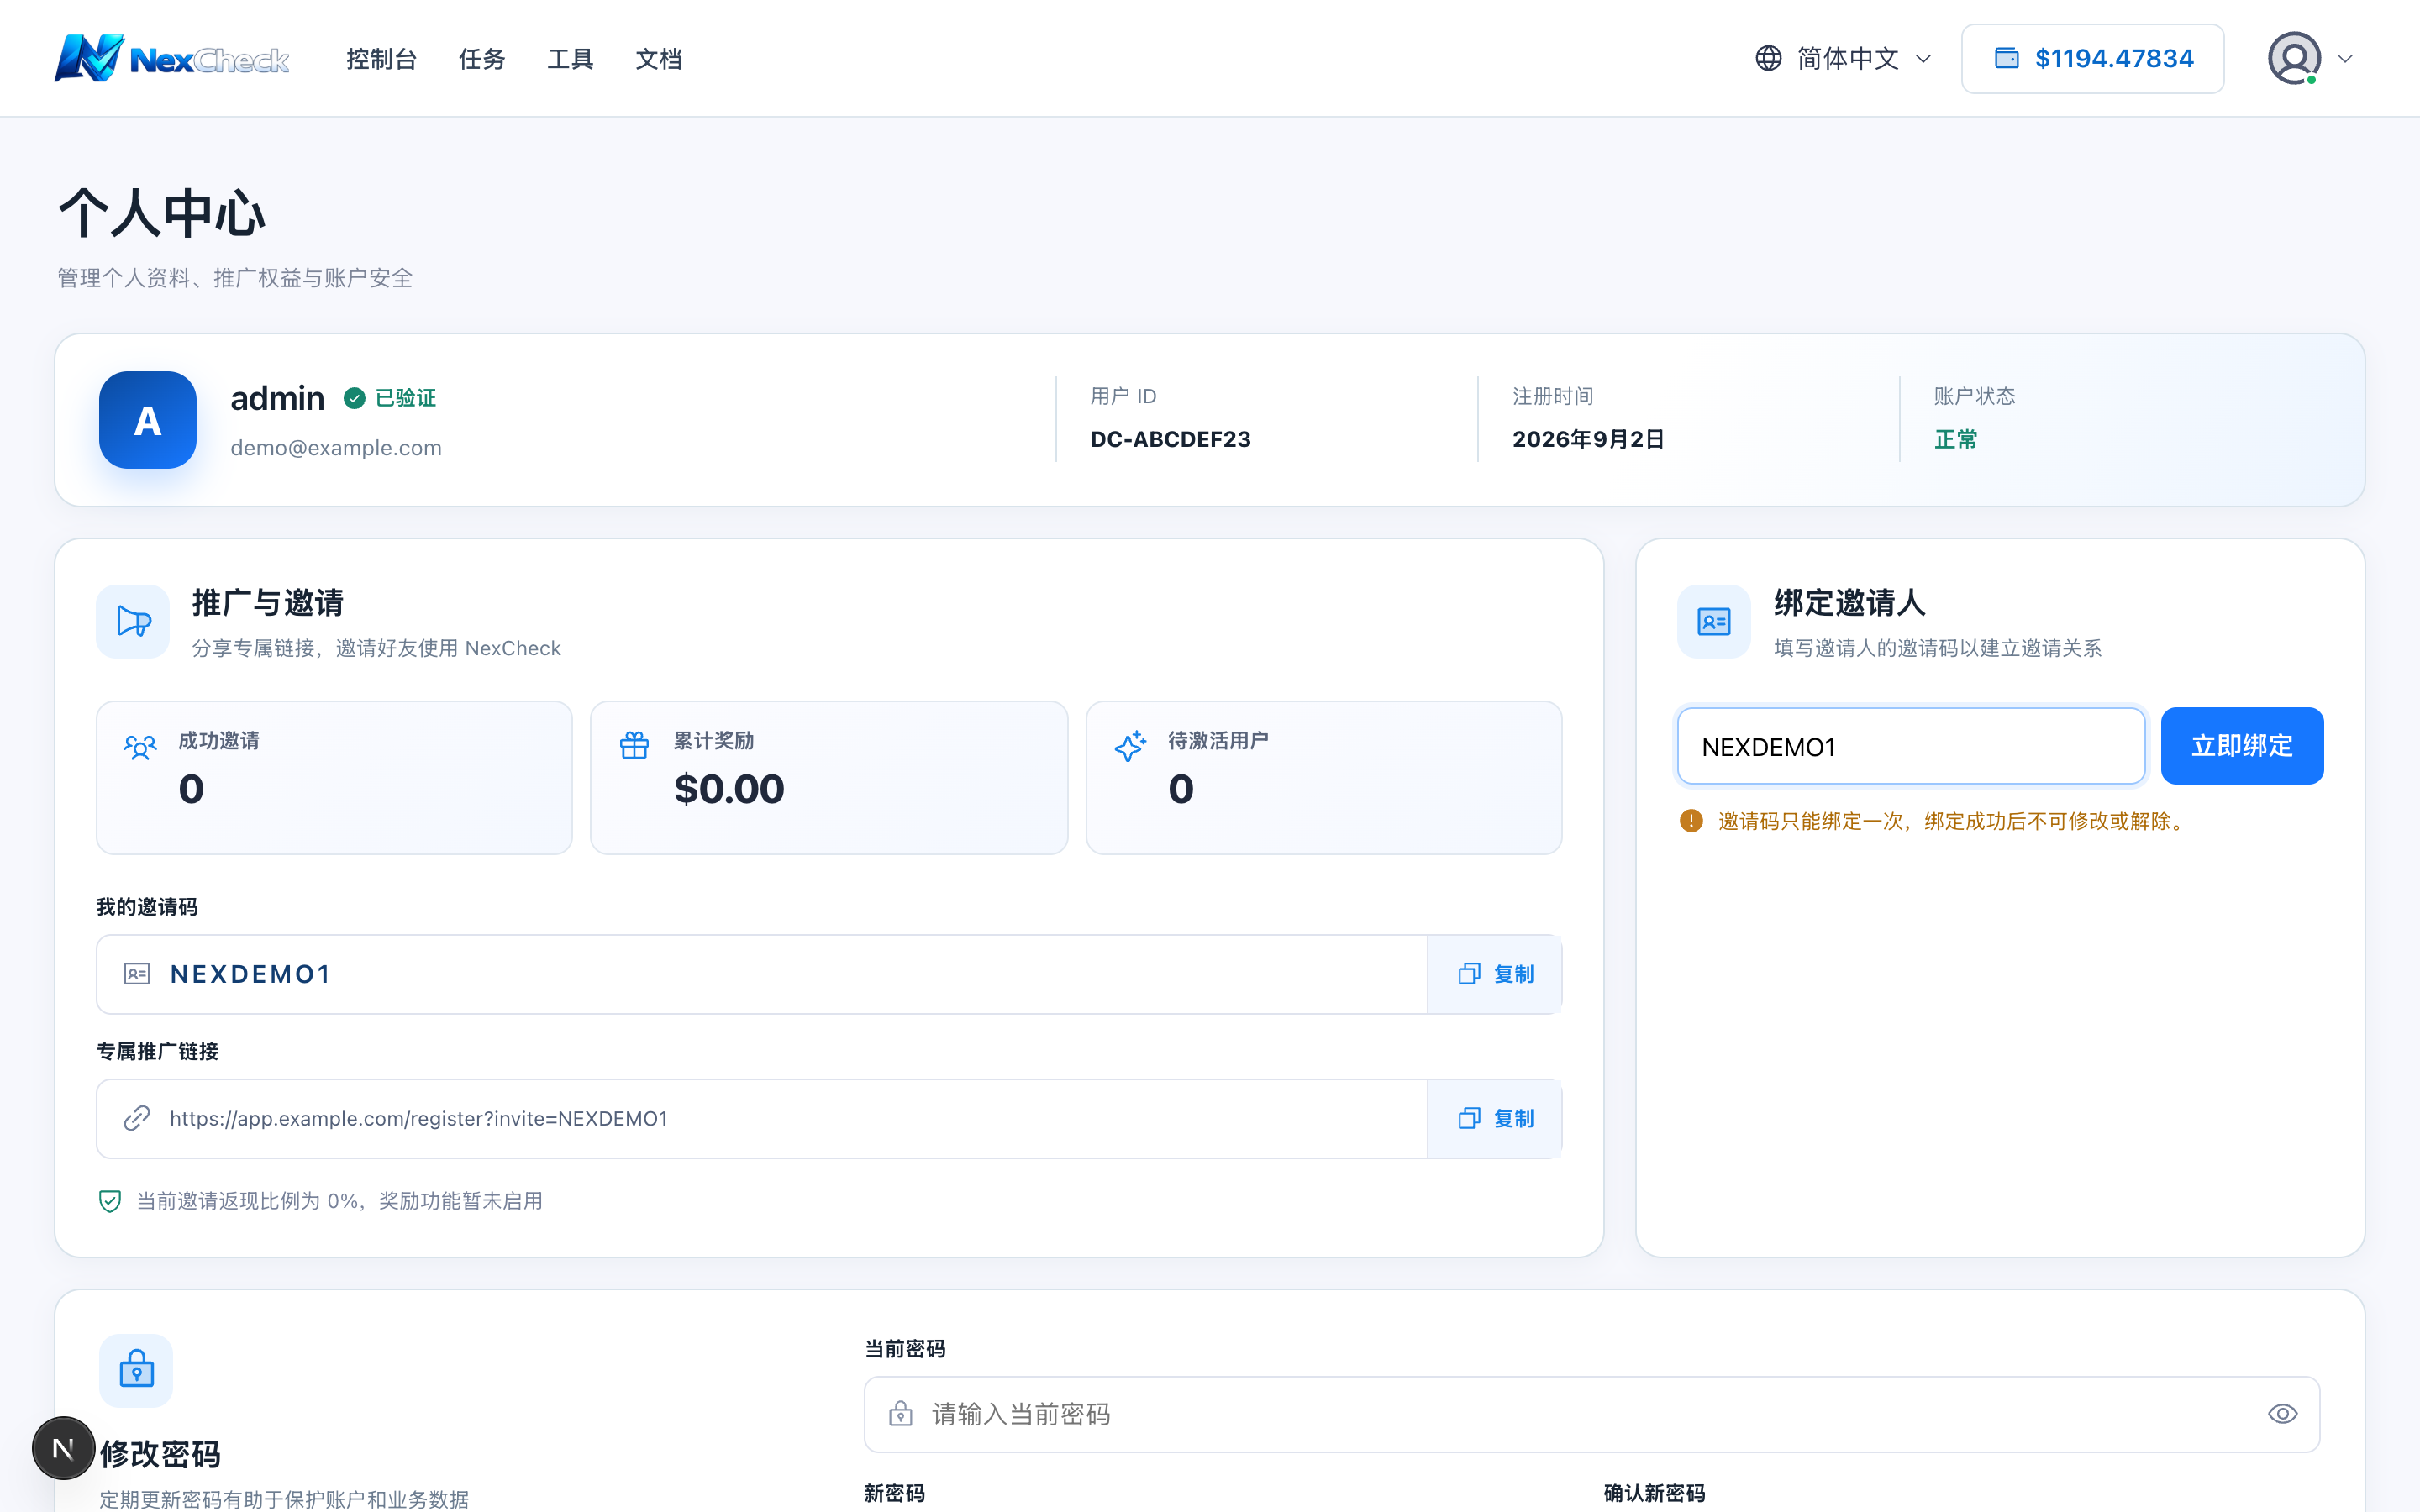Click the ID card icon beside NEXDEMO1 code
The height and width of the screenshot is (1512, 2420).
click(137, 974)
